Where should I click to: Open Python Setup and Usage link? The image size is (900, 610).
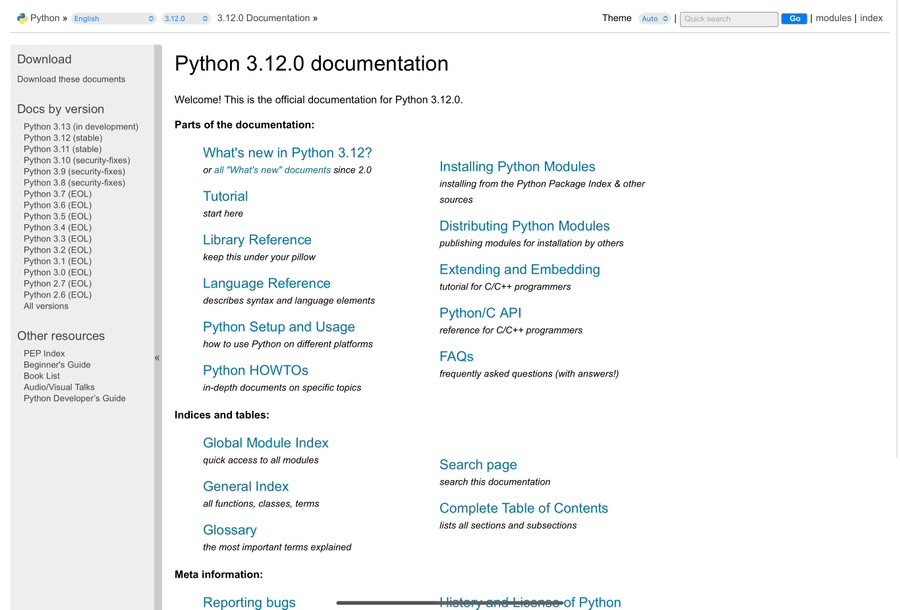pyautogui.click(x=278, y=327)
